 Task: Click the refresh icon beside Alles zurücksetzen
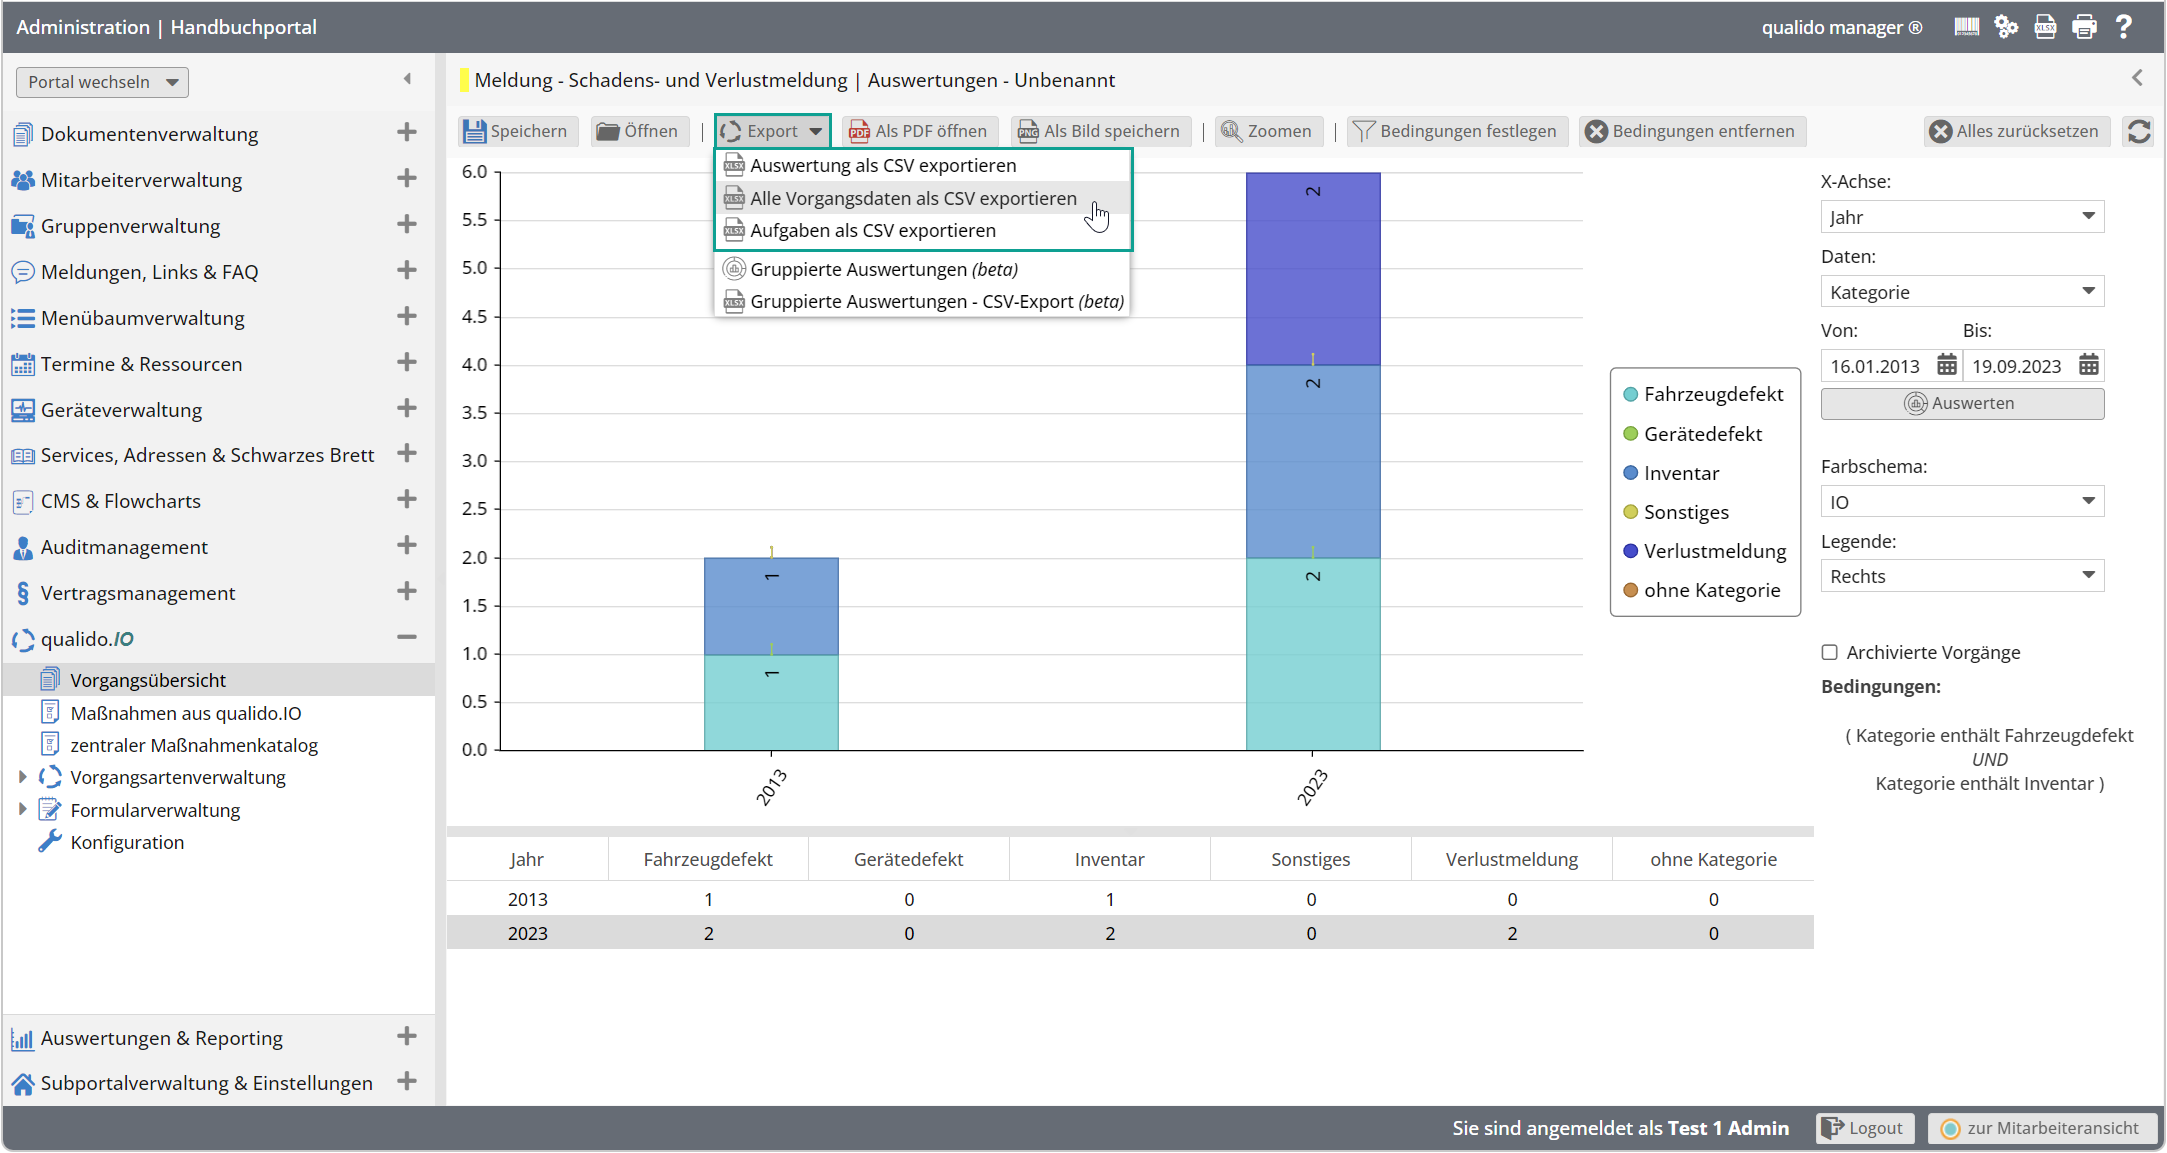coord(2139,131)
